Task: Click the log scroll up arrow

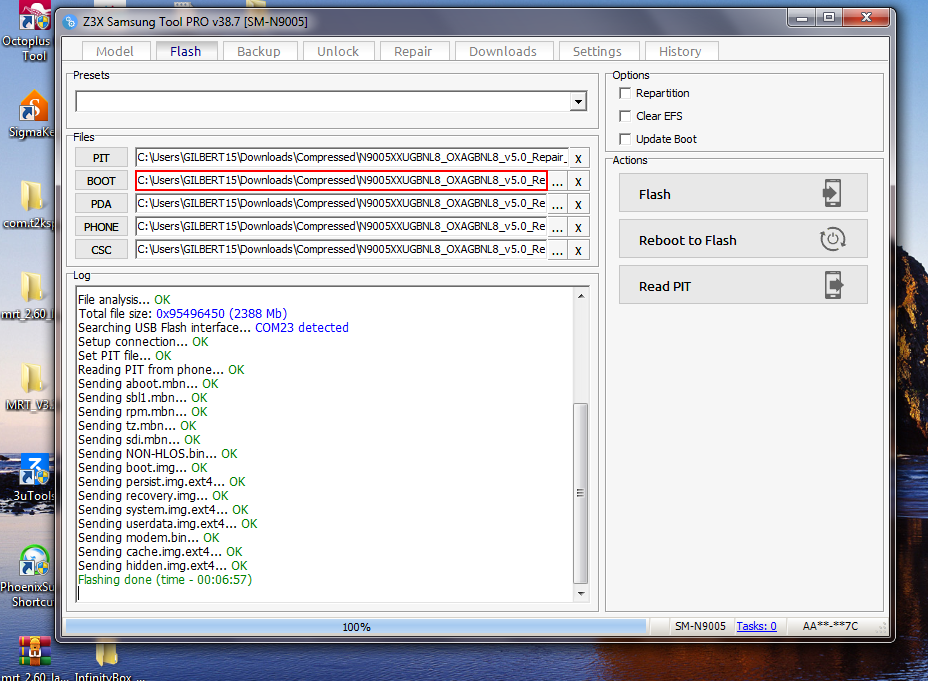Action: (581, 295)
